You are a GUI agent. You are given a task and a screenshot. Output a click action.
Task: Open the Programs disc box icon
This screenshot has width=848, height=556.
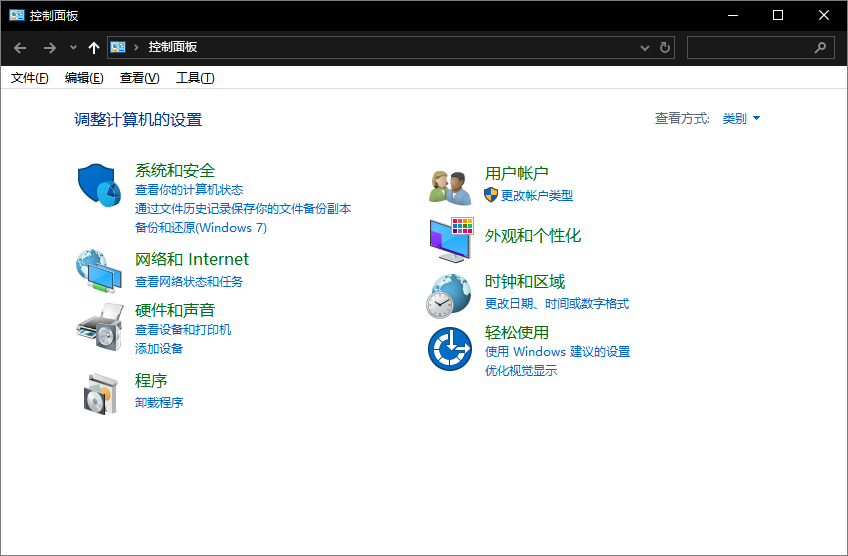(101, 394)
